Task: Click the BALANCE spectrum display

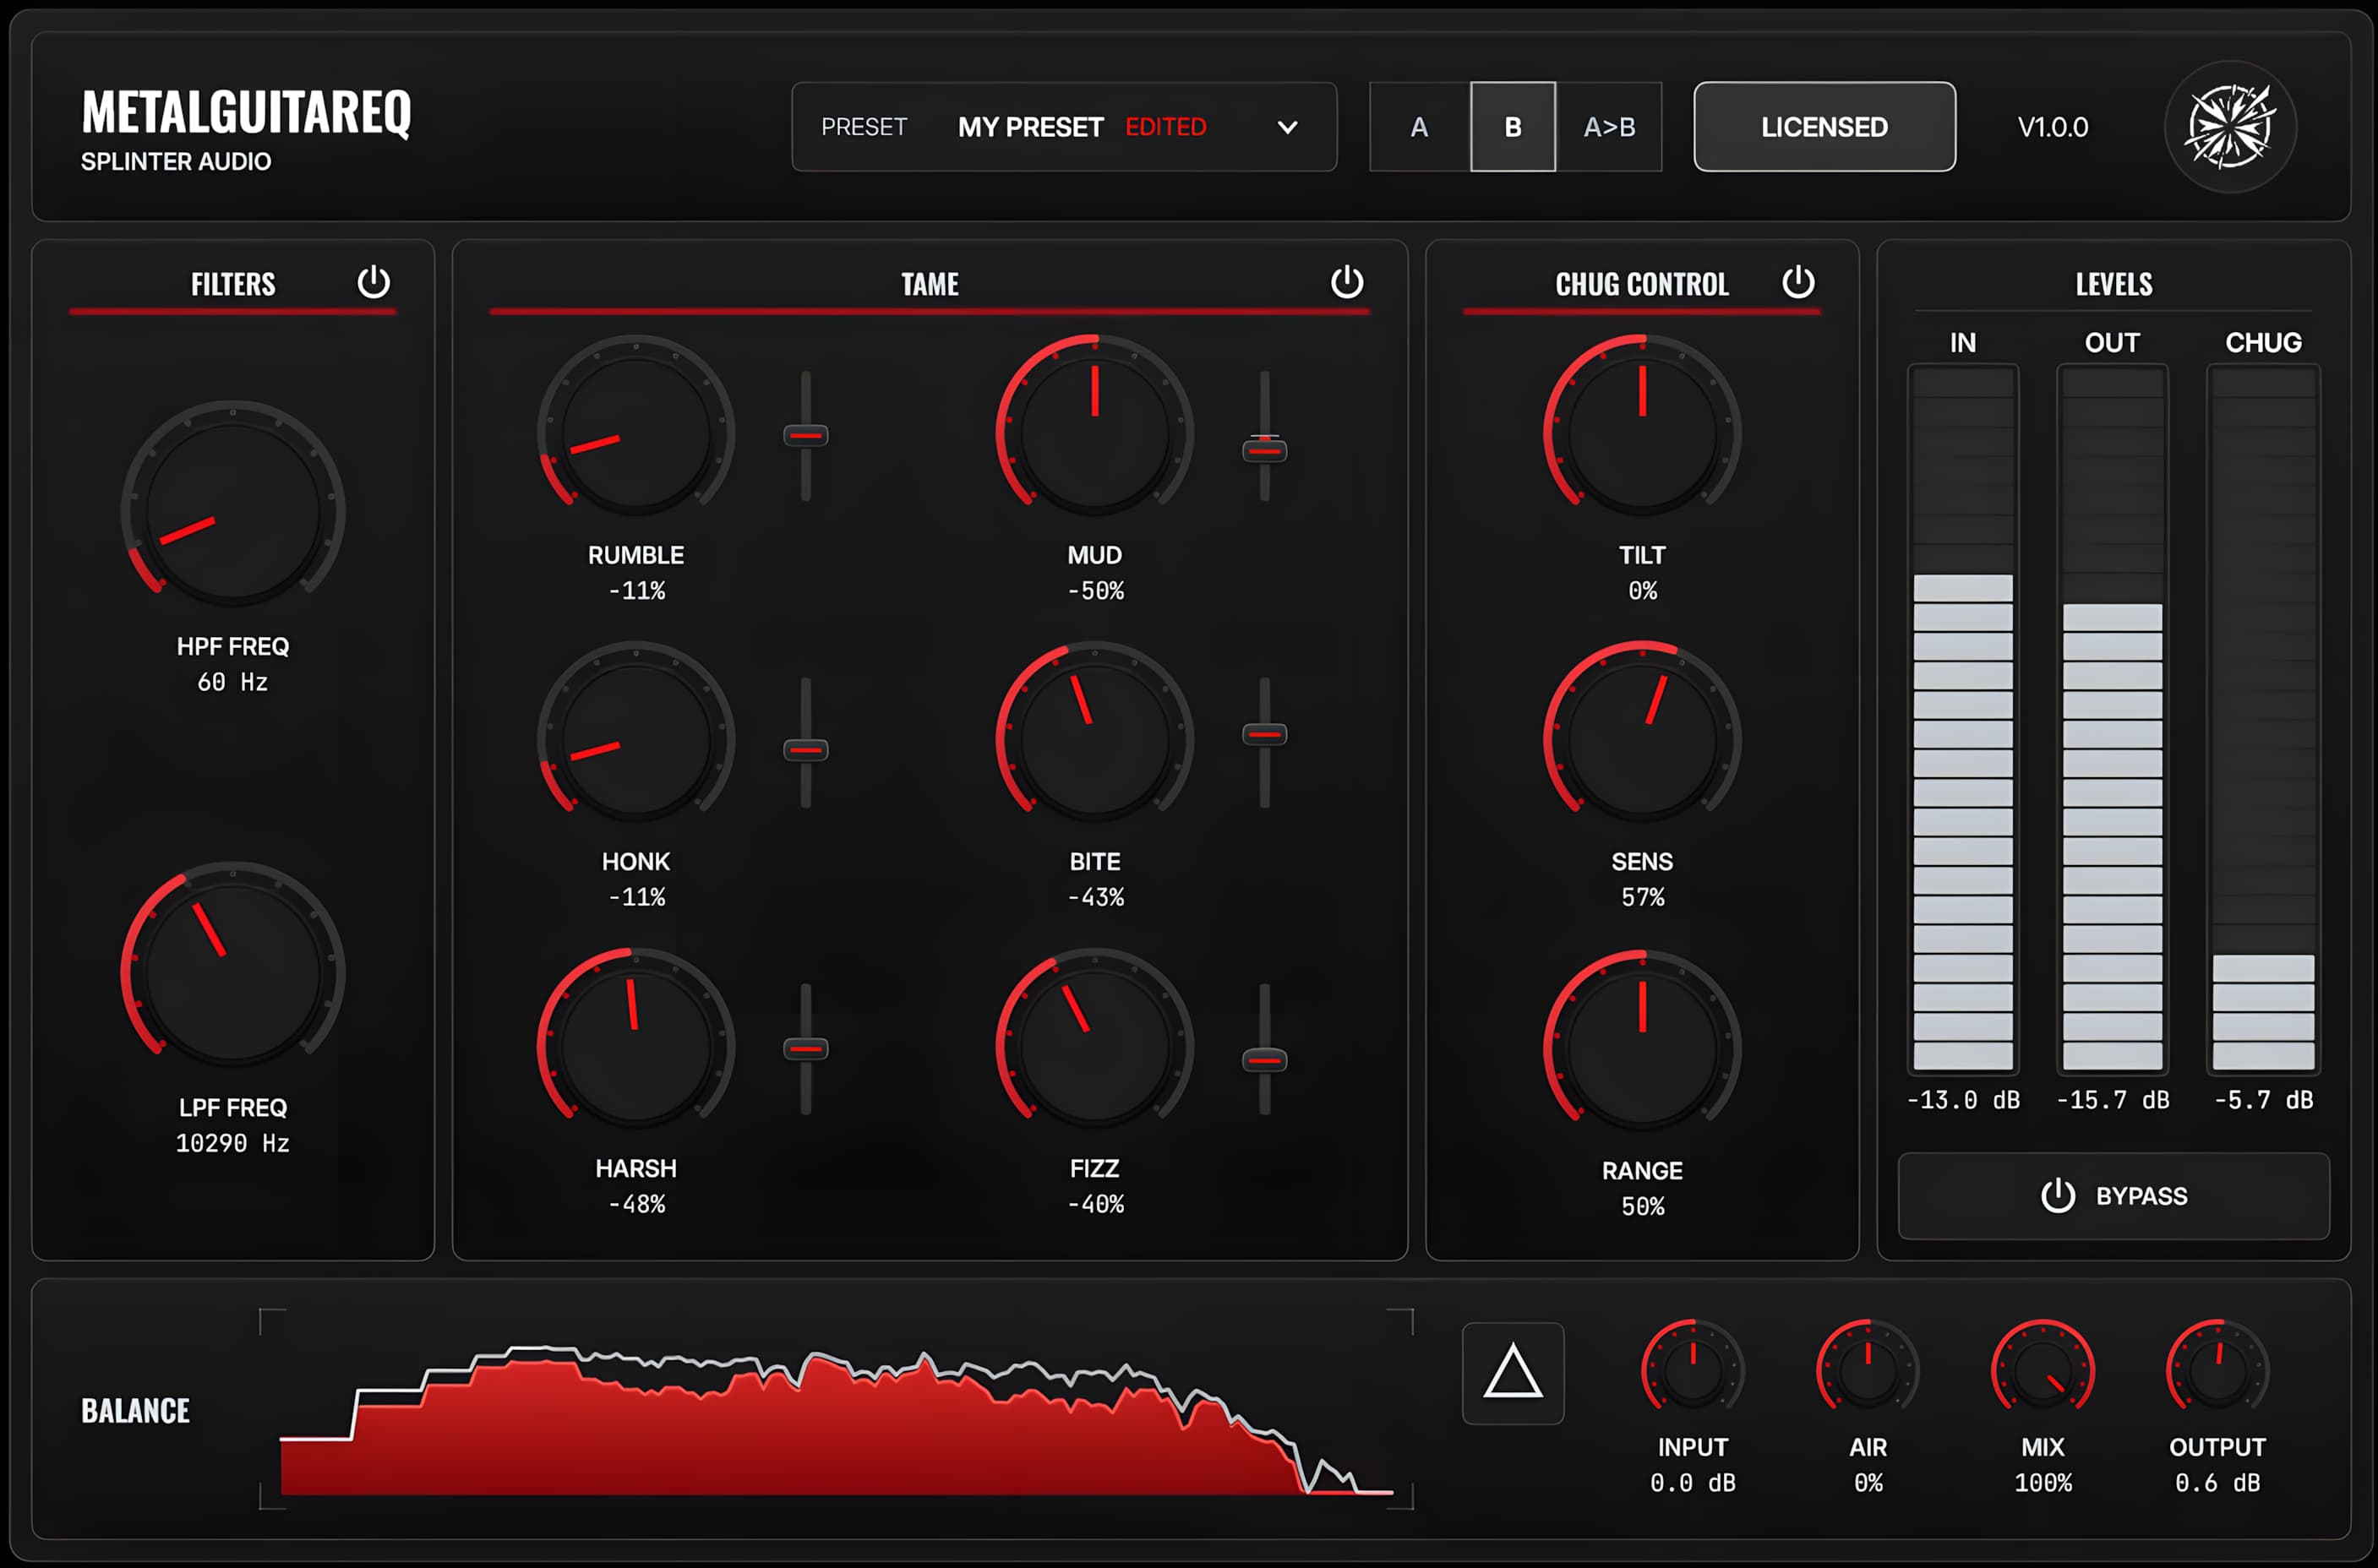Action: pyautogui.click(x=836, y=1409)
